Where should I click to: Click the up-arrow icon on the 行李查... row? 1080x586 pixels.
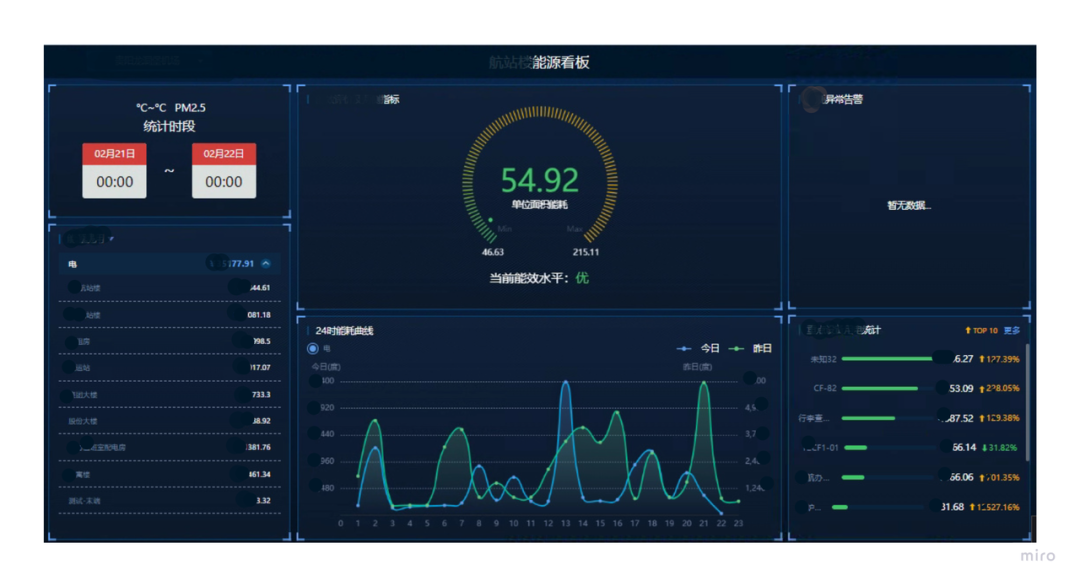coord(982,419)
